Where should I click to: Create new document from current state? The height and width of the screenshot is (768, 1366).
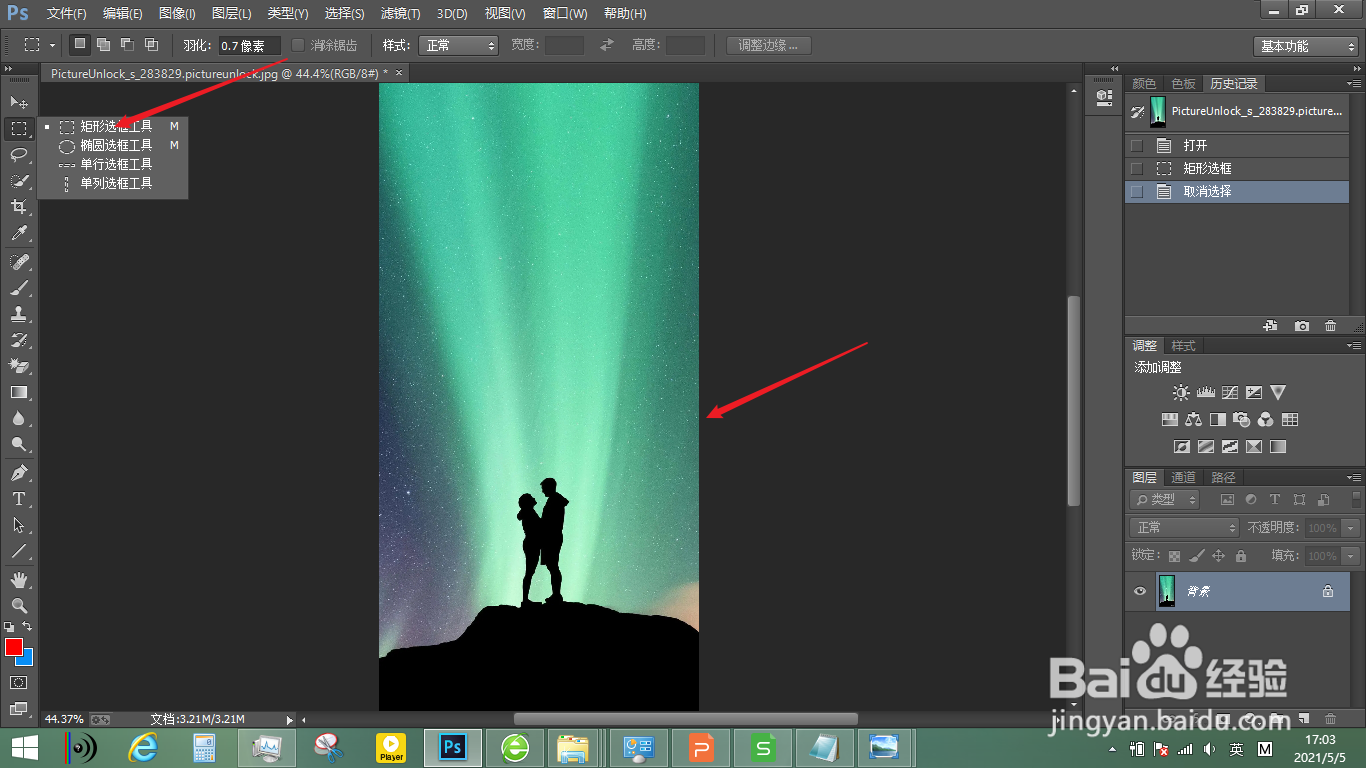coord(1271,326)
